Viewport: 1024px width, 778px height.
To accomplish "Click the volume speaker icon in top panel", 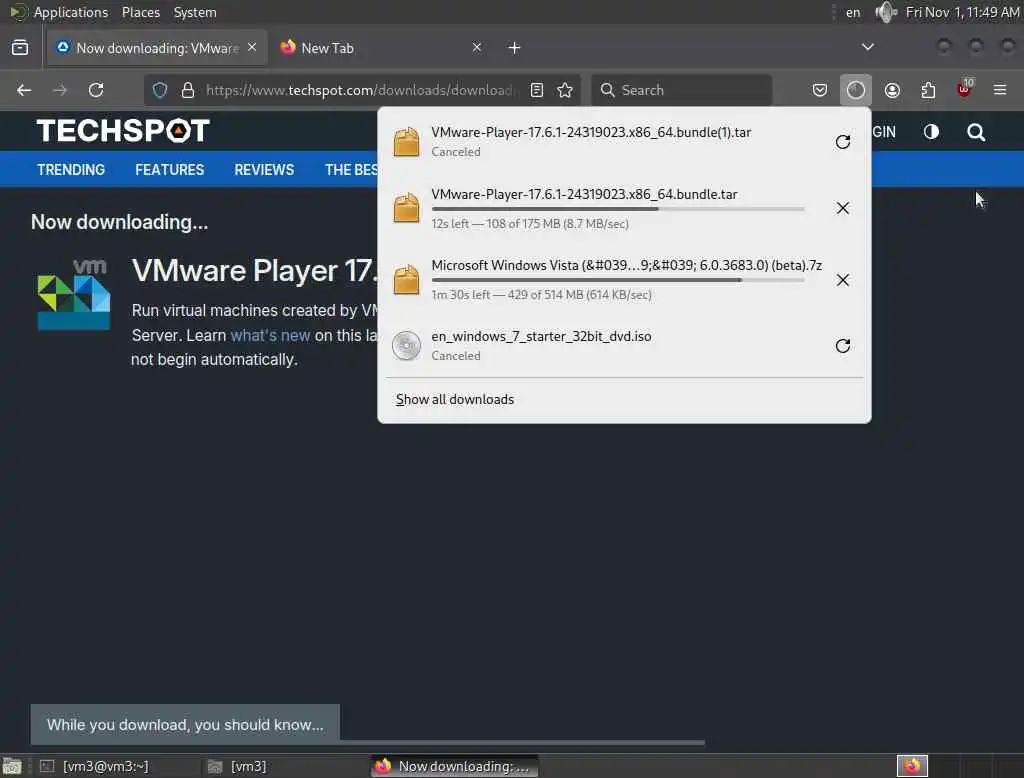I will click(886, 12).
